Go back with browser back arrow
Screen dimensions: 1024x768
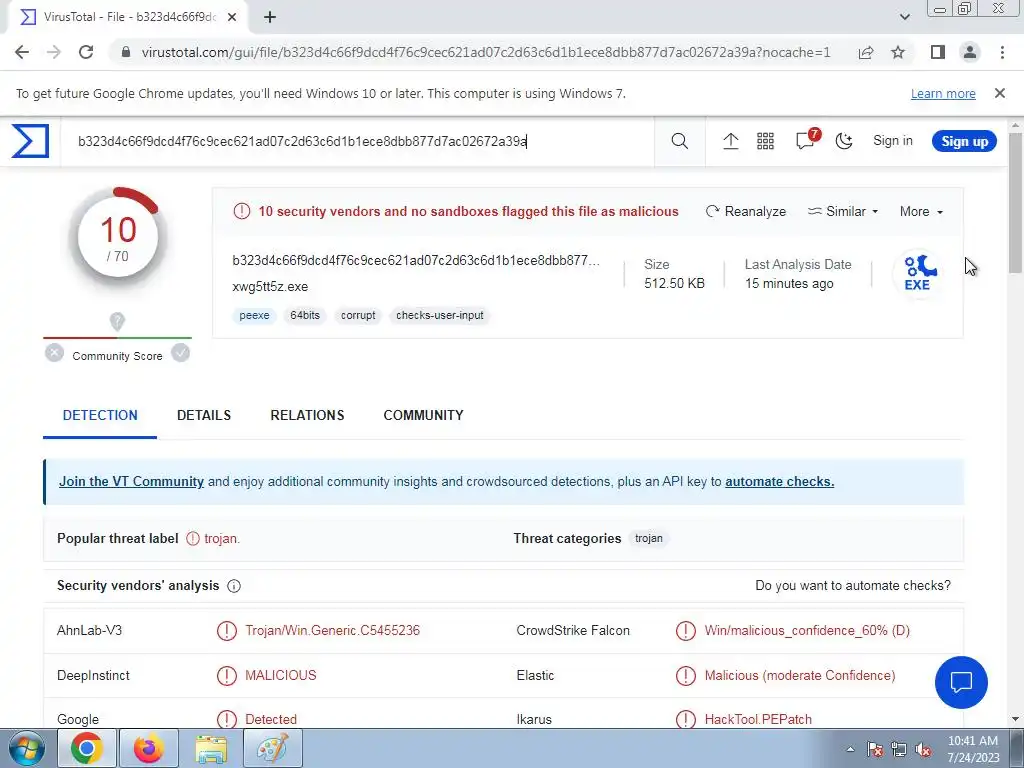pos(22,52)
